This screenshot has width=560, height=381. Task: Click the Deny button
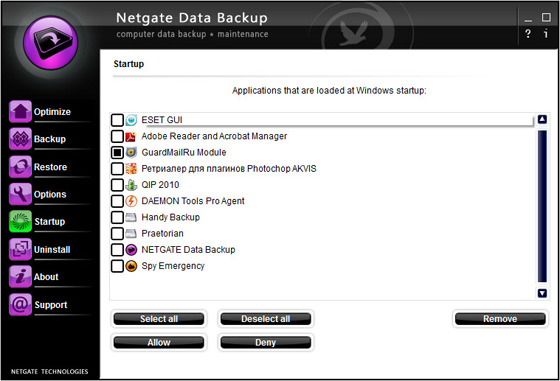pos(266,342)
